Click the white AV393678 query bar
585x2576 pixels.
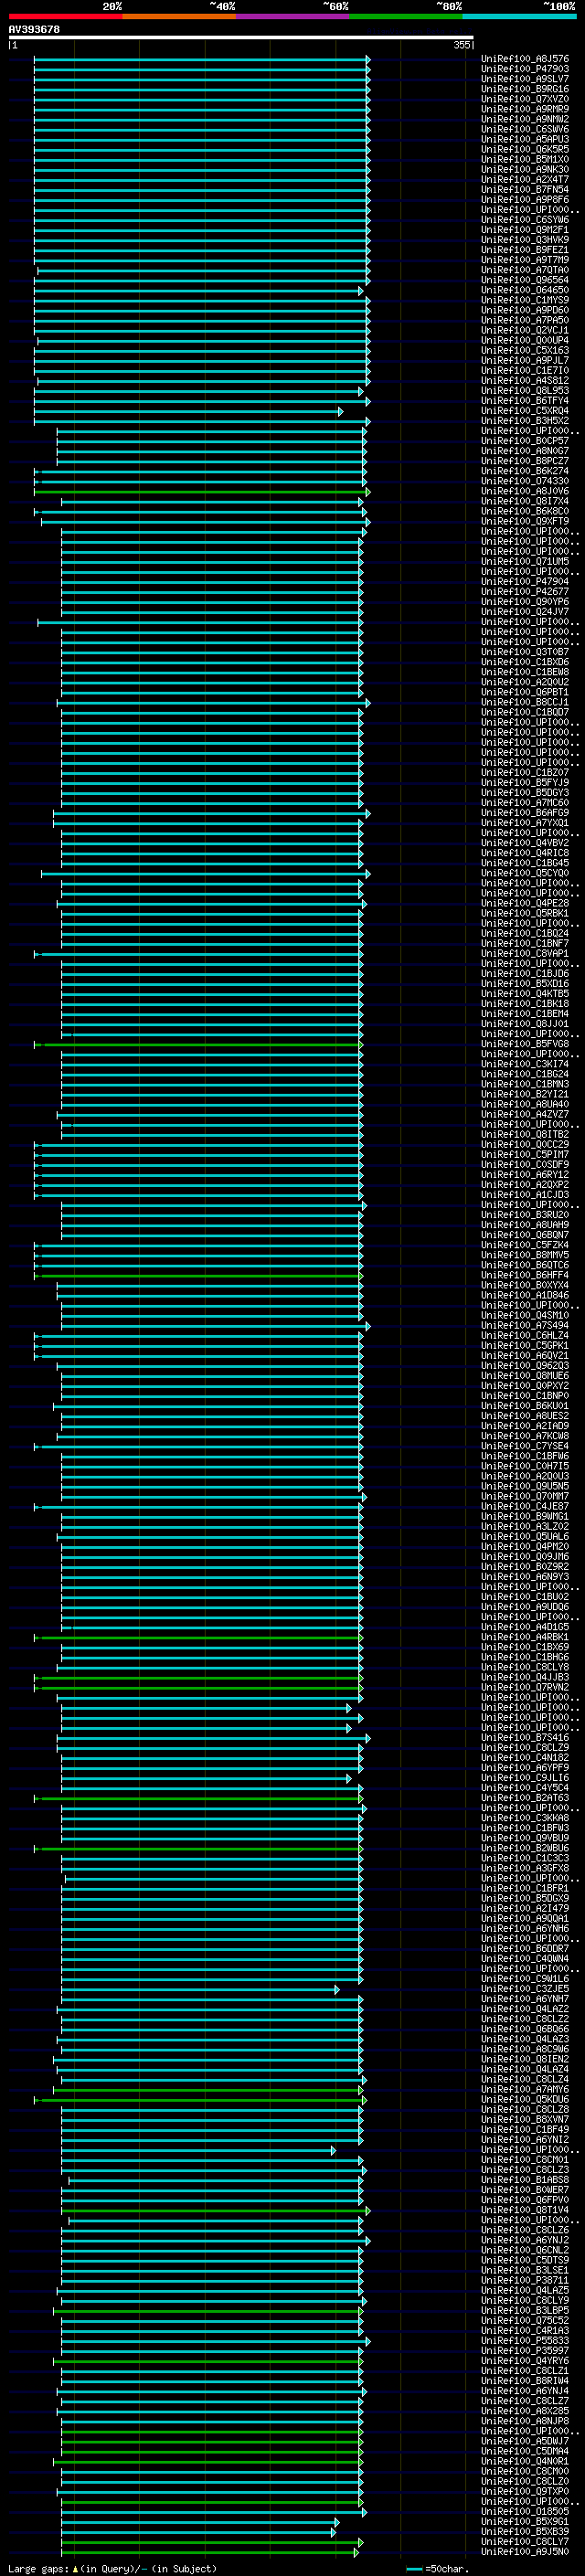click(x=241, y=38)
